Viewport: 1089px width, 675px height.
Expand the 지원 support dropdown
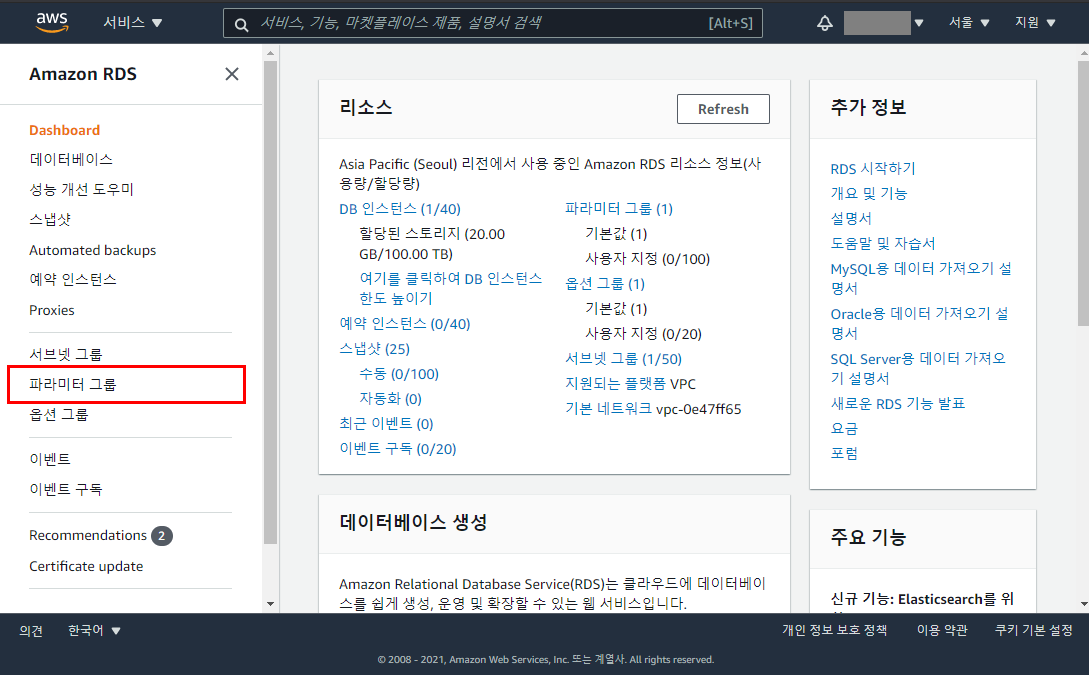(x=1035, y=22)
